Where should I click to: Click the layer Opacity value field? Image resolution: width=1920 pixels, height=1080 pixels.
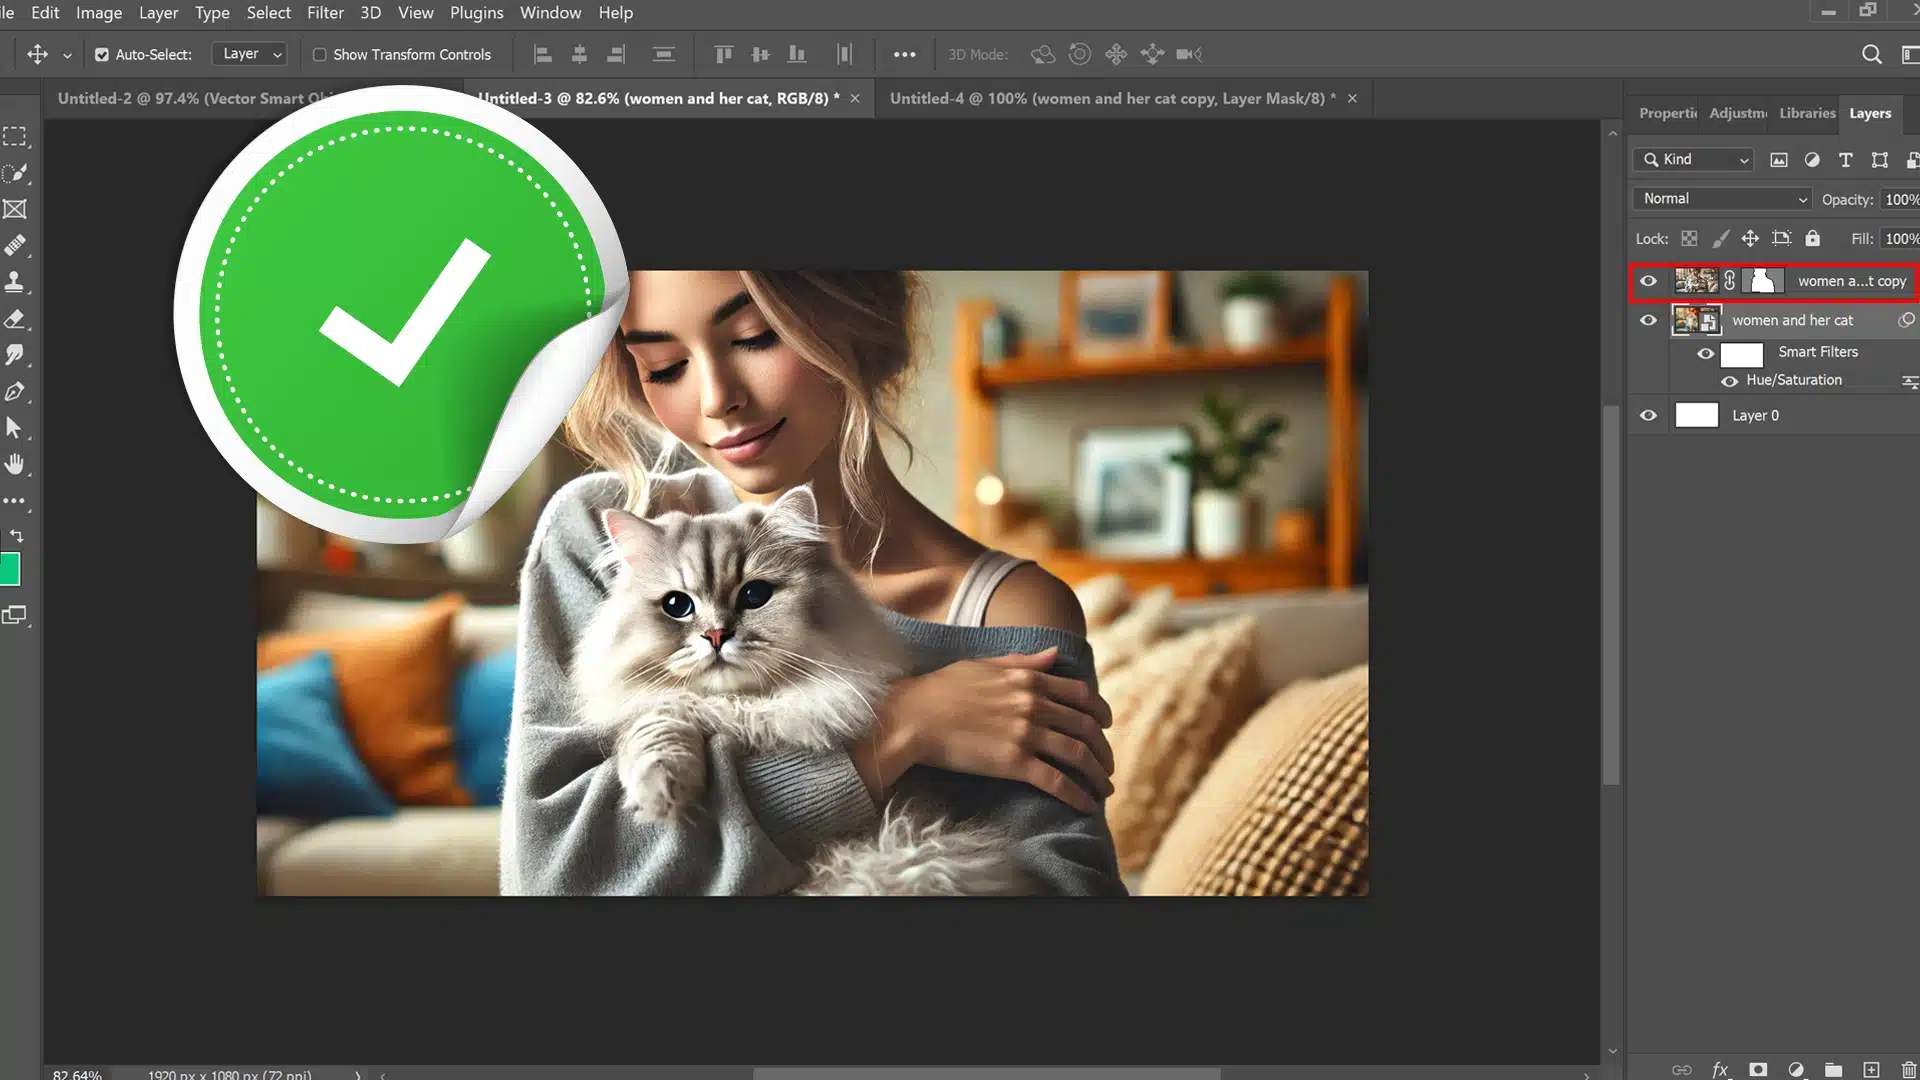pos(1900,200)
